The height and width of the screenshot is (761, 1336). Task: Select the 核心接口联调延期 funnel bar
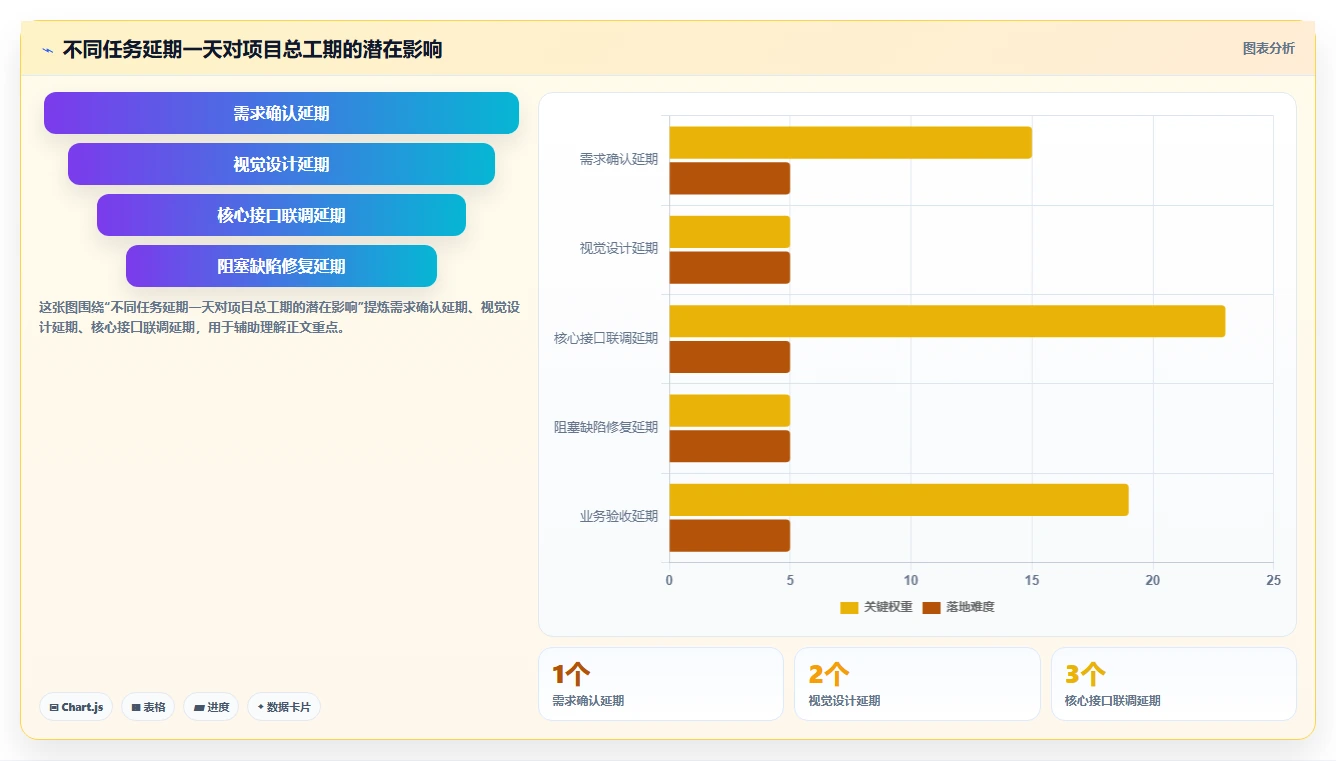[x=281, y=215]
